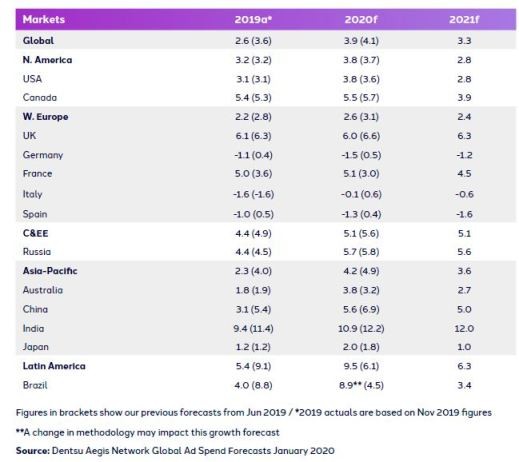Viewport: 519px width, 462px height.
Task: Click the Markets column header
Action: pos(44,19)
